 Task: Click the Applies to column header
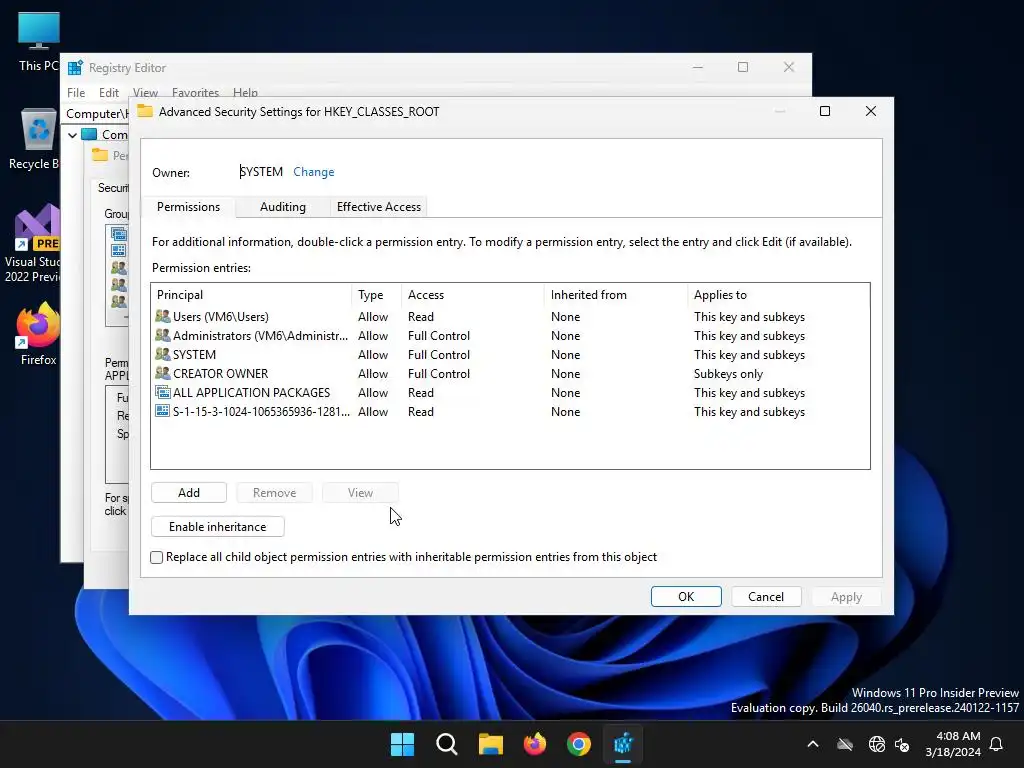point(778,295)
